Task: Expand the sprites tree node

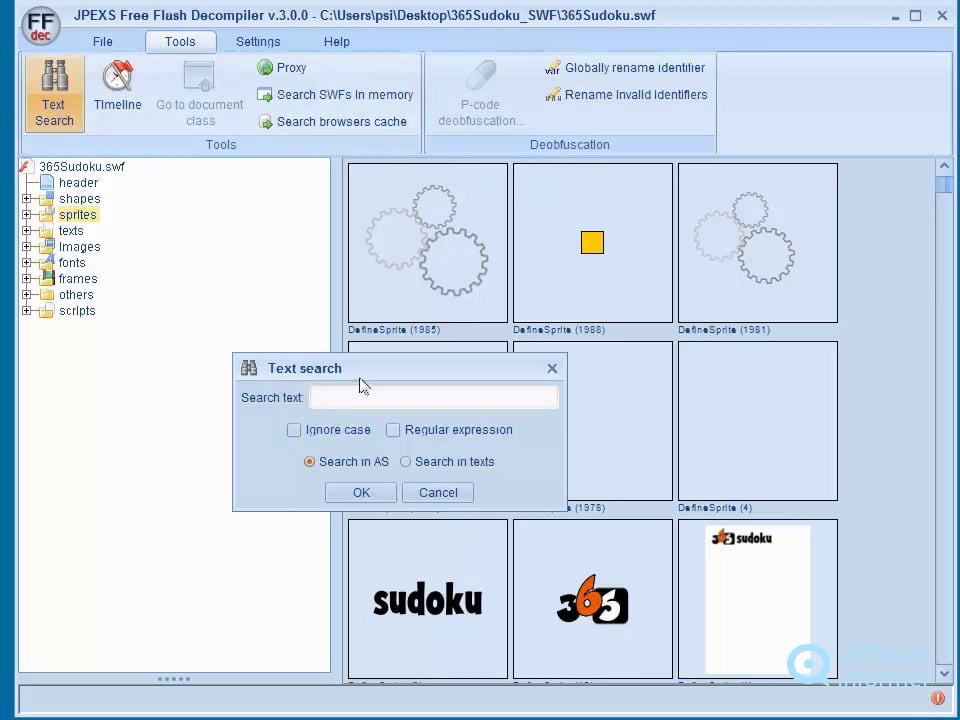Action: coord(26,214)
